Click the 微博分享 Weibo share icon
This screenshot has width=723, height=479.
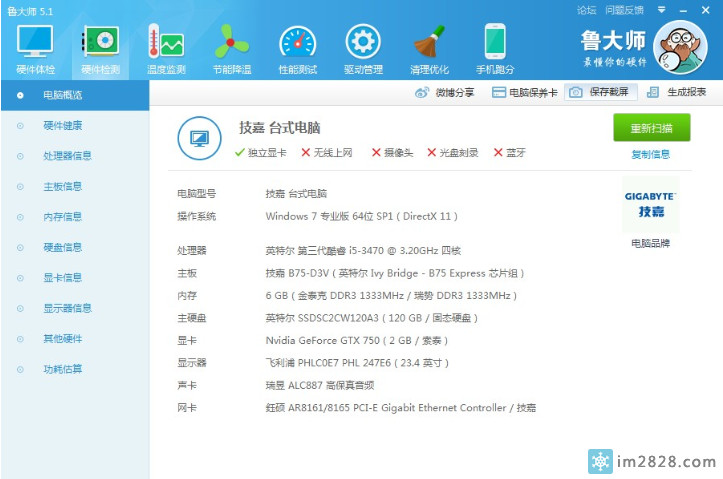pyautogui.click(x=445, y=92)
